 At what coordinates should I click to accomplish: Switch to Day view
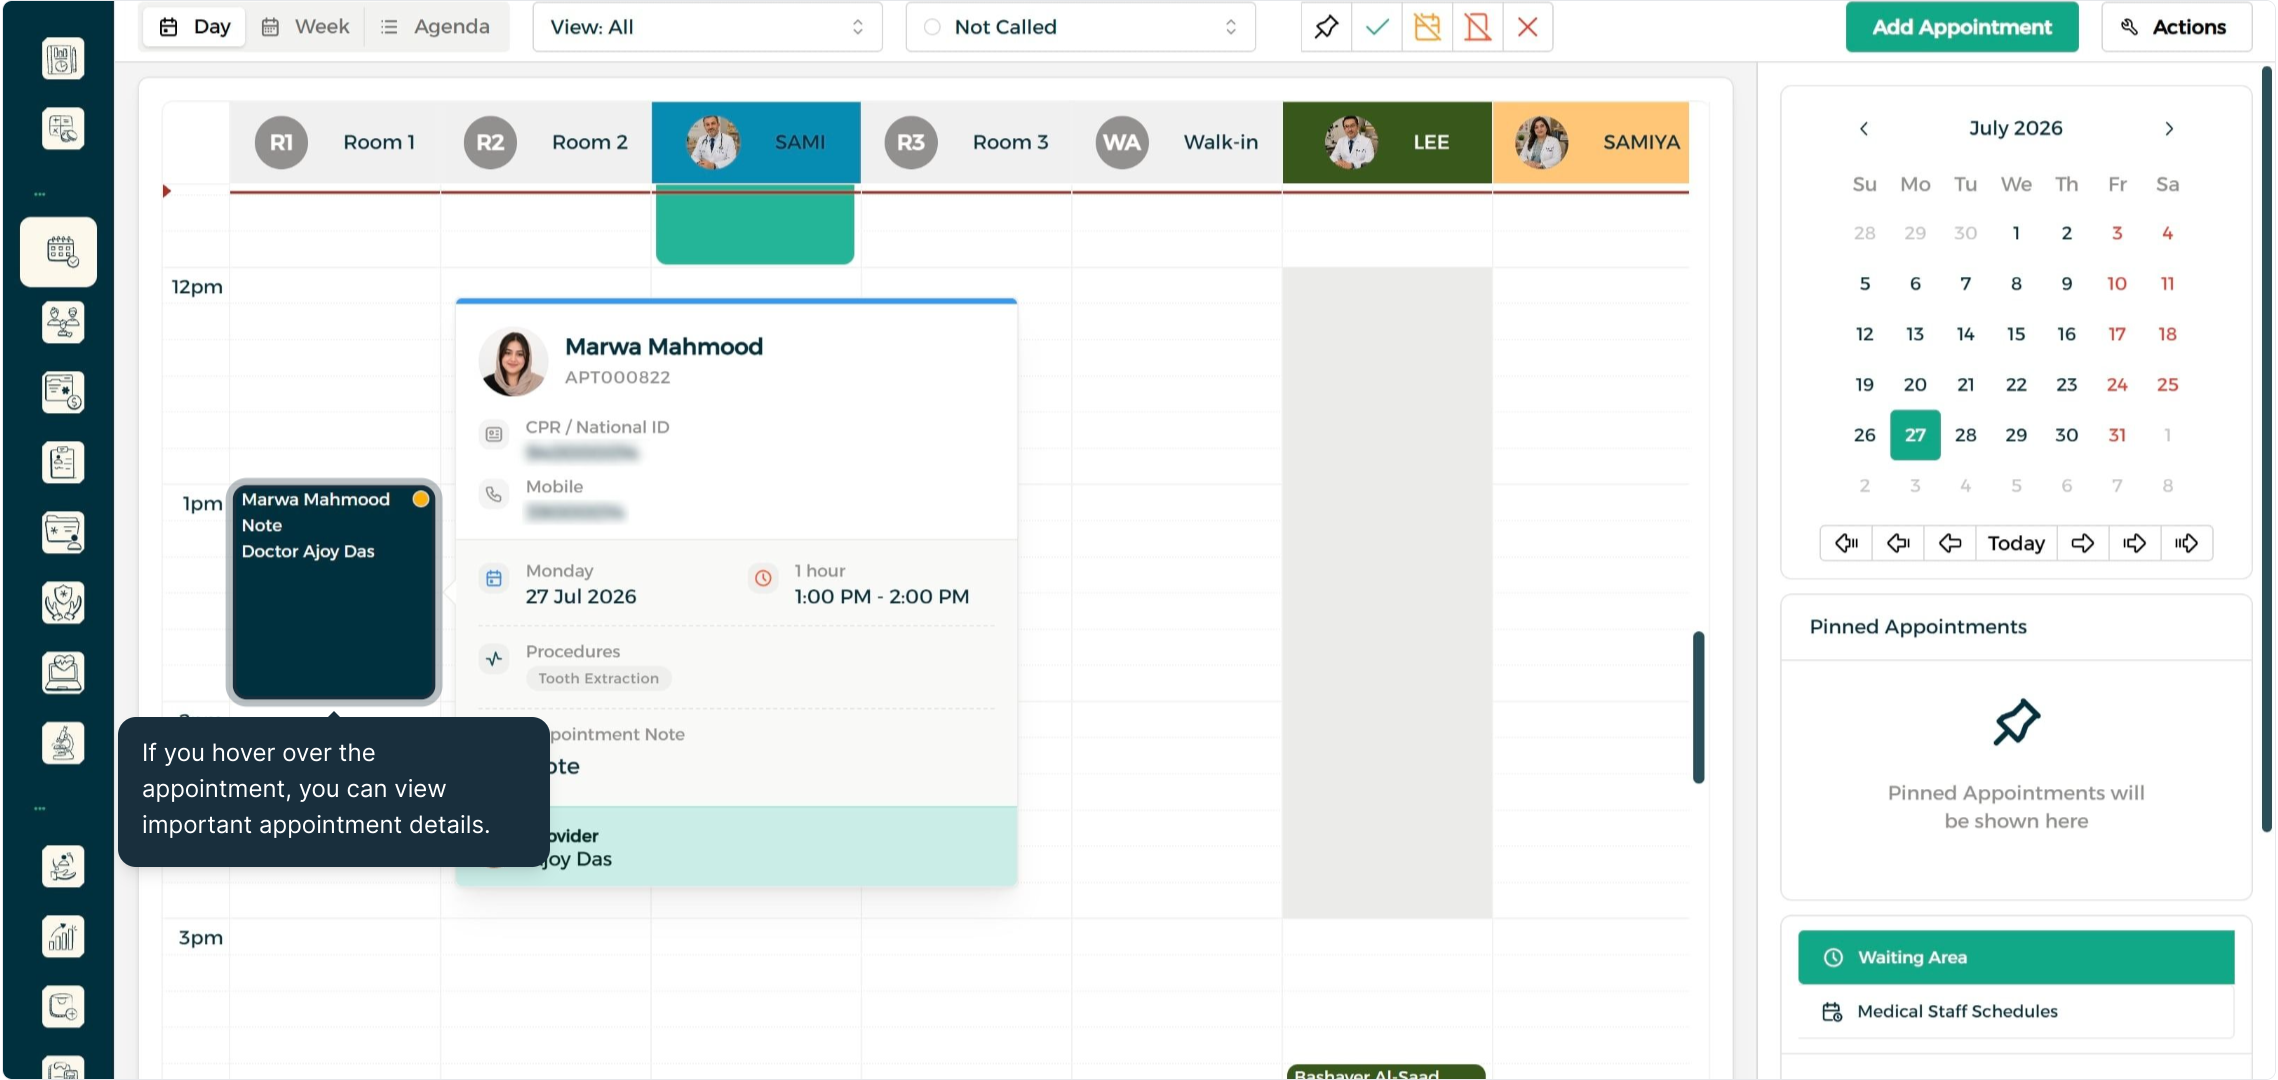pos(195,27)
